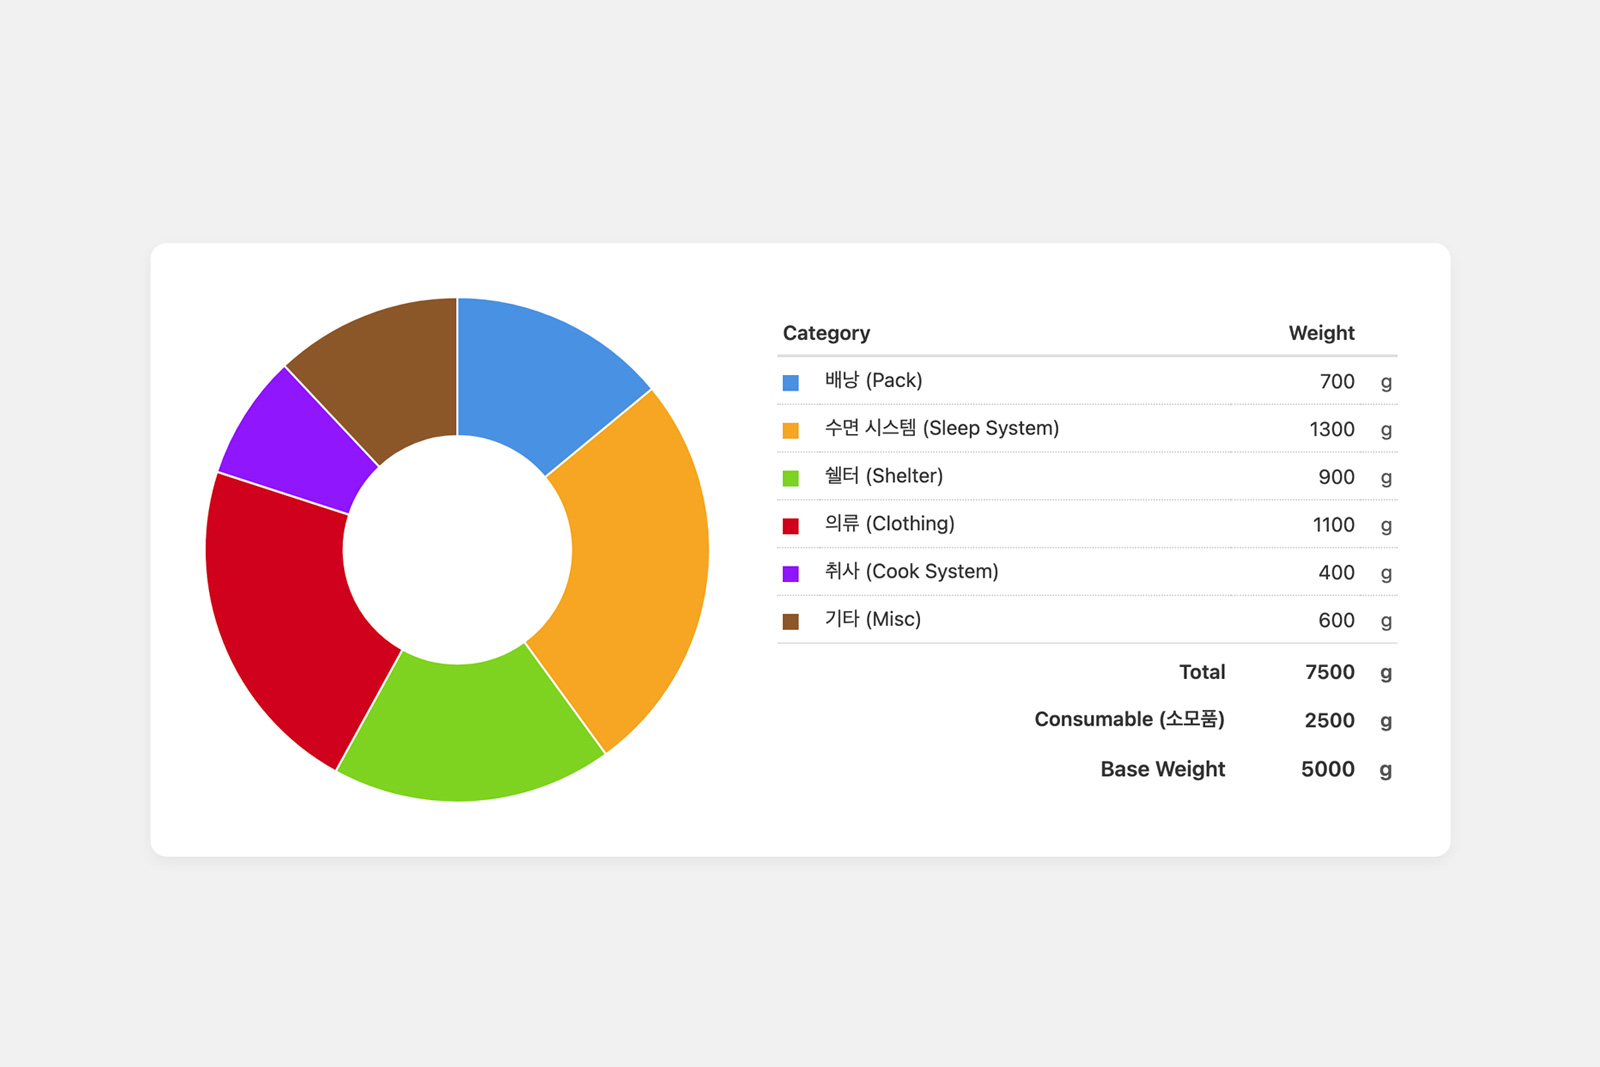Click the green Shelter color swatch
The height and width of the screenshot is (1067, 1600).
click(790, 478)
